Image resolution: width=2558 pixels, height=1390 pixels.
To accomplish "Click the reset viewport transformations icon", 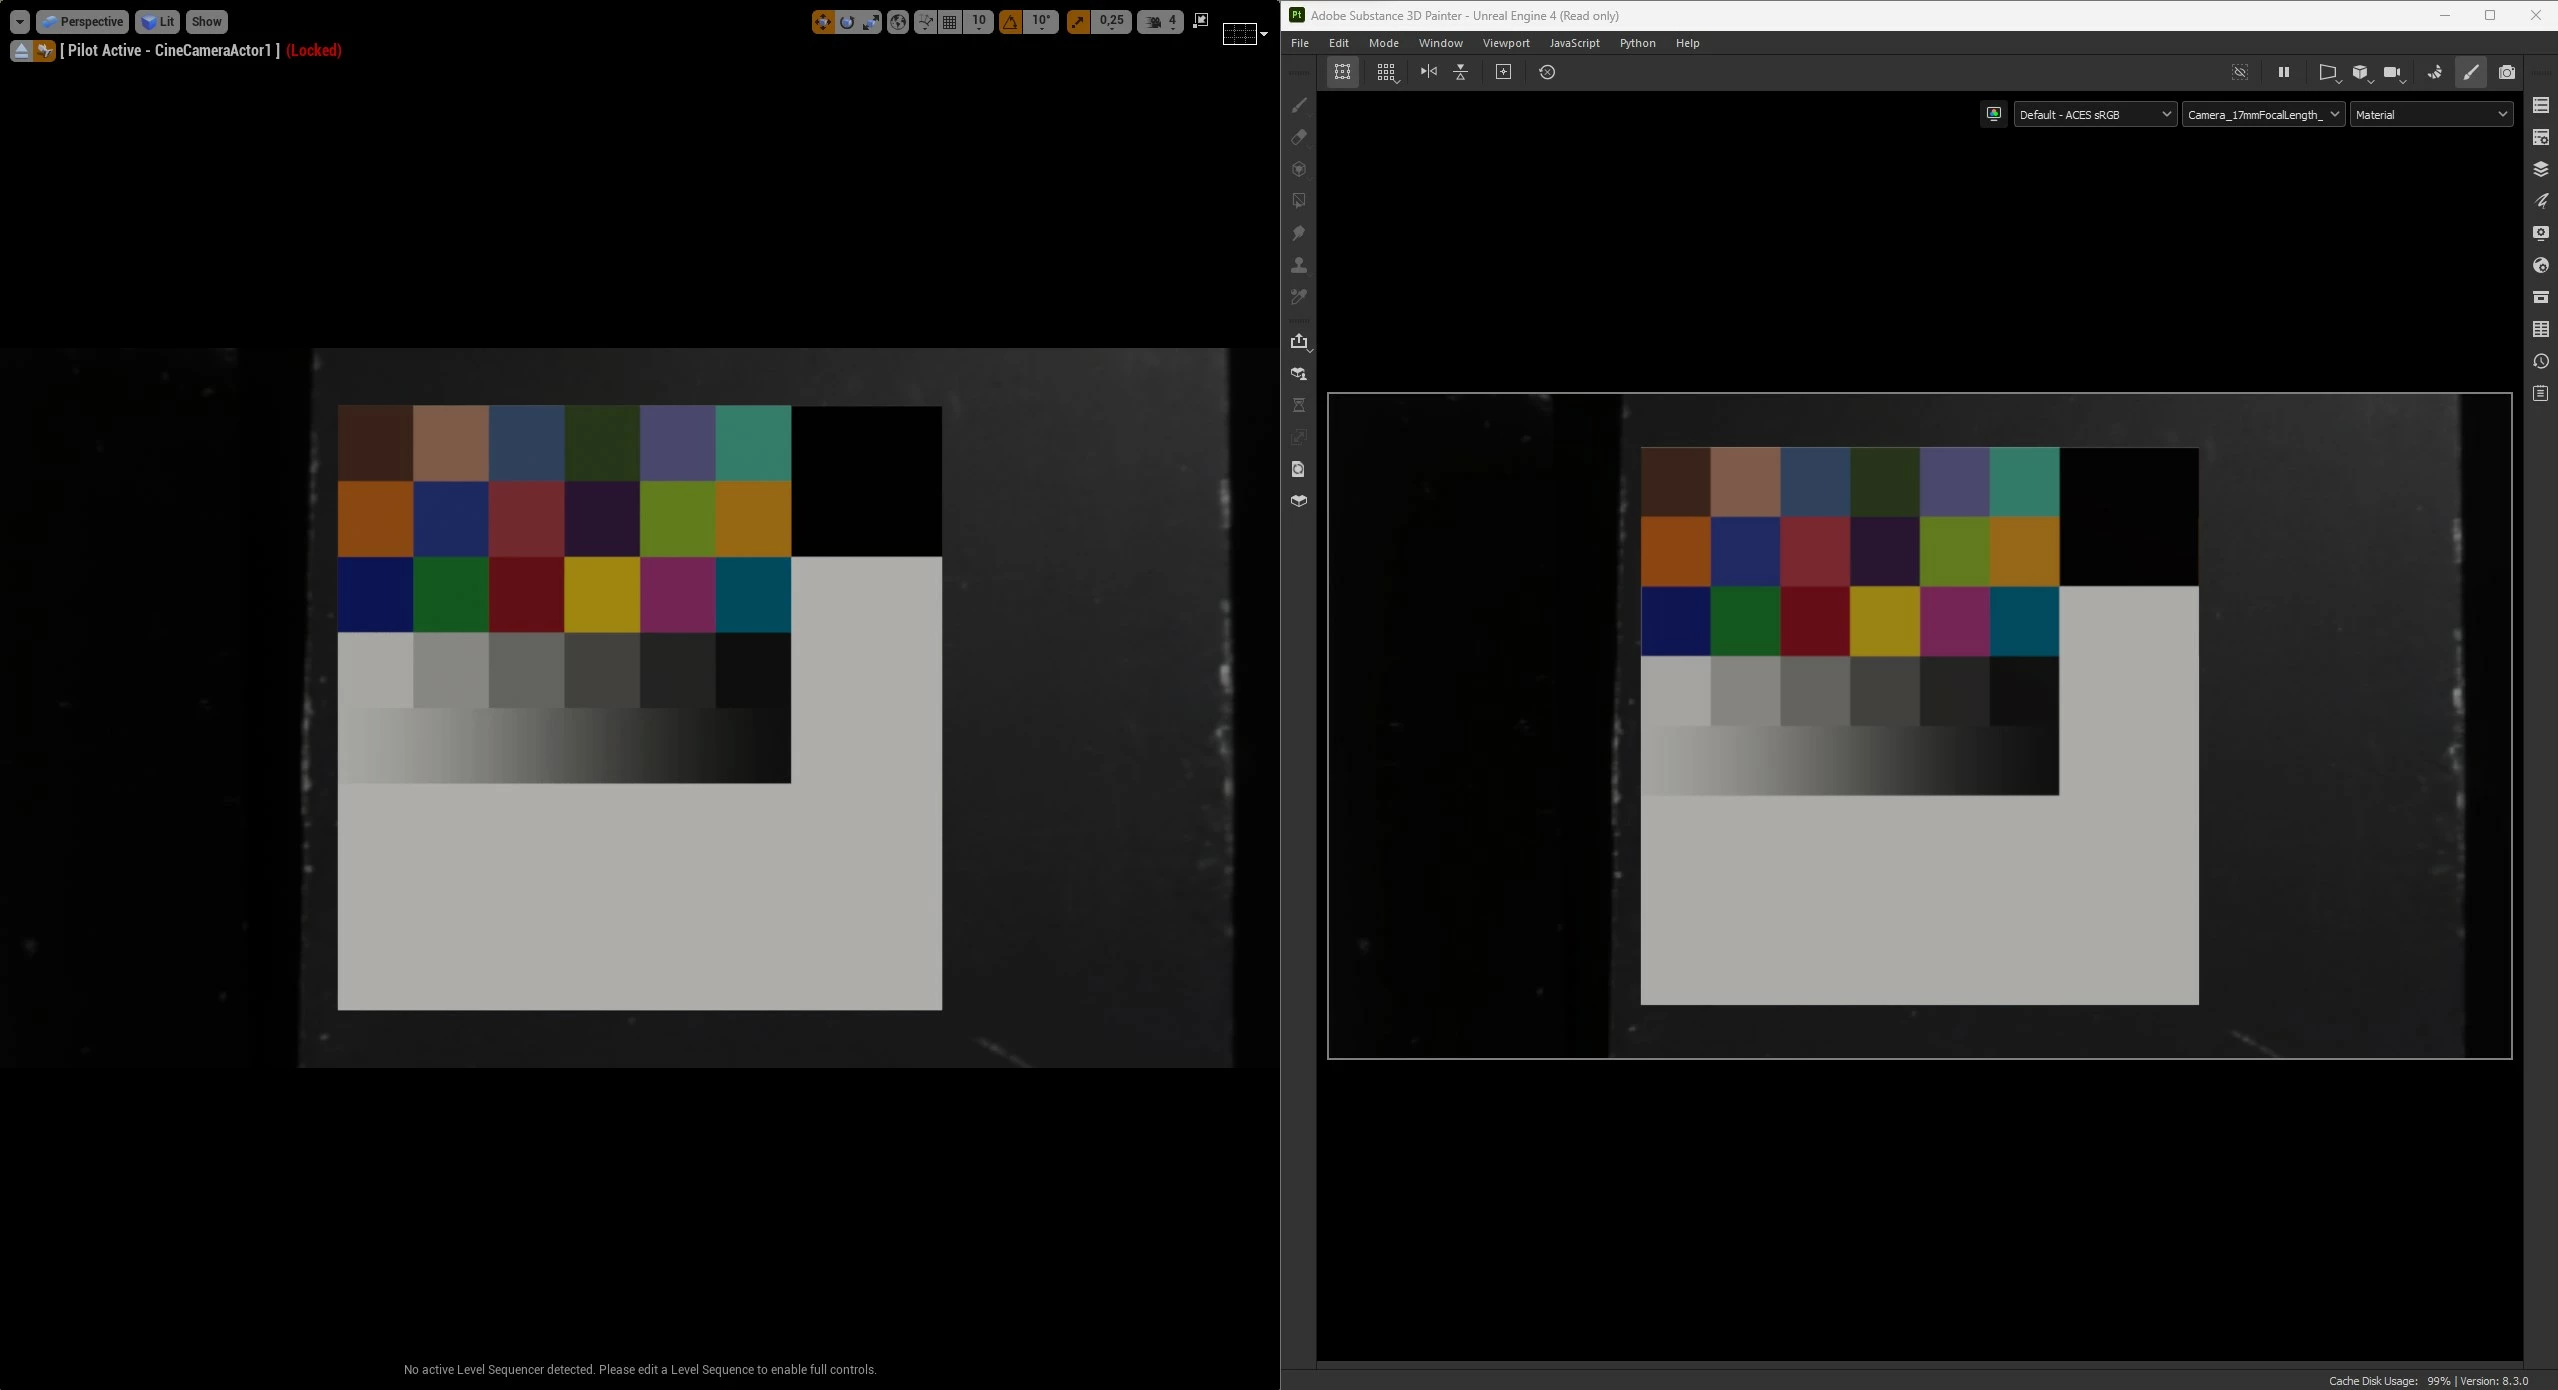I will [1547, 72].
